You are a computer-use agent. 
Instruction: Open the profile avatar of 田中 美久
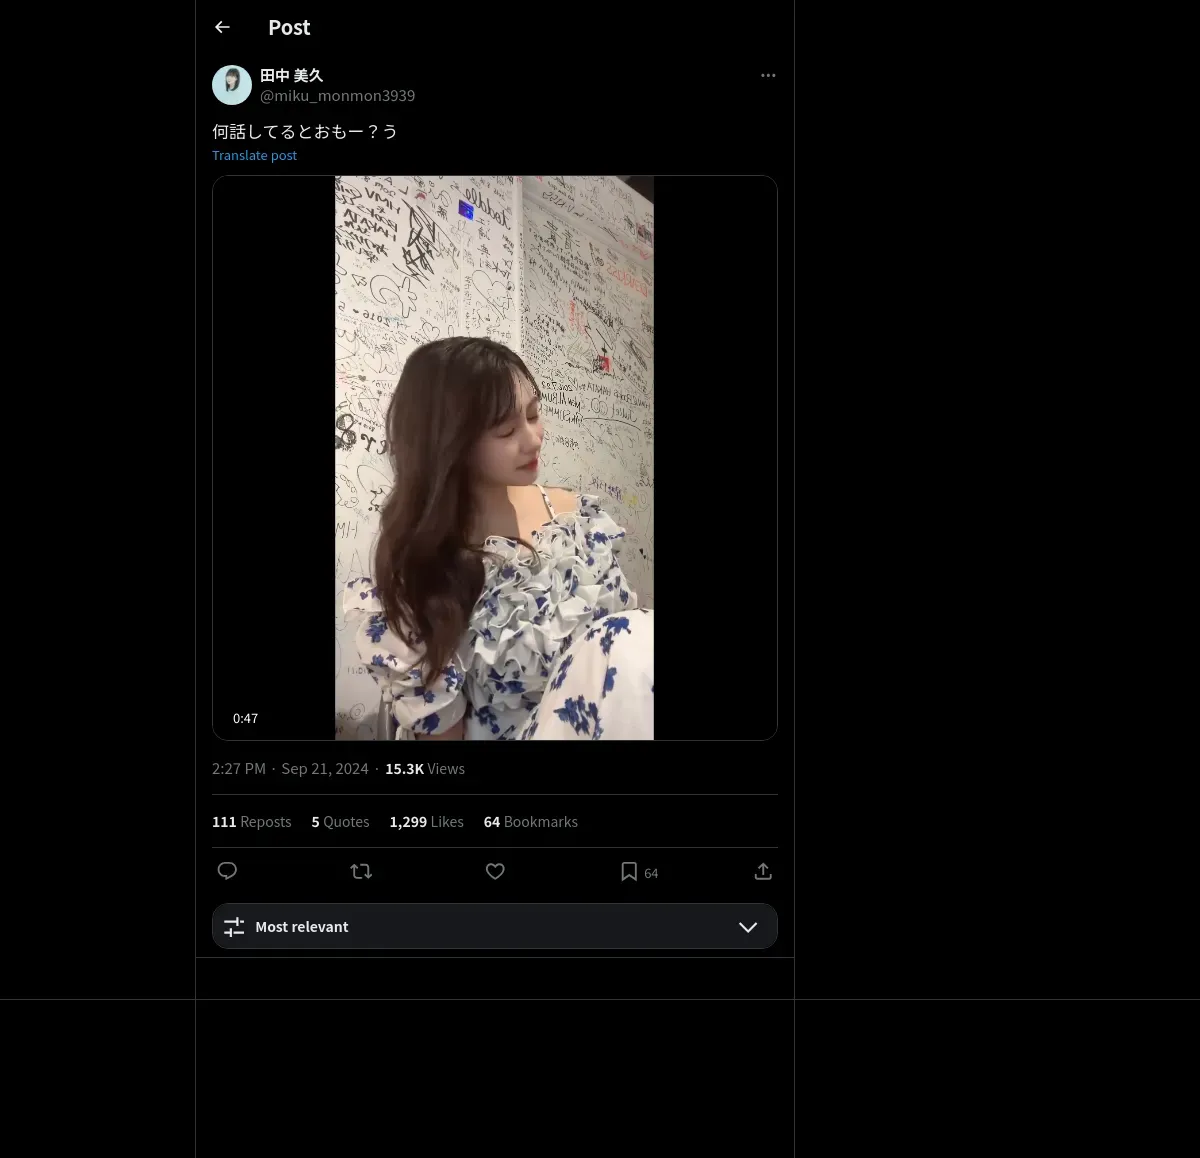pyautogui.click(x=232, y=86)
